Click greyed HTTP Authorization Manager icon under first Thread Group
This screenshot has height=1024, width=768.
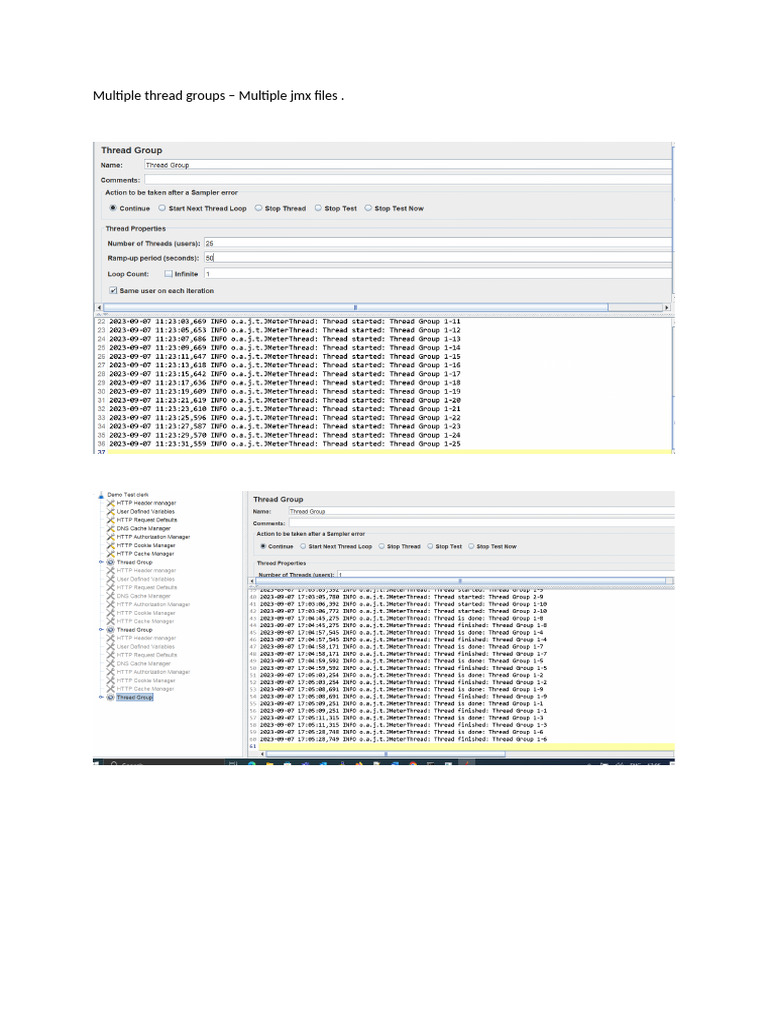110,605
